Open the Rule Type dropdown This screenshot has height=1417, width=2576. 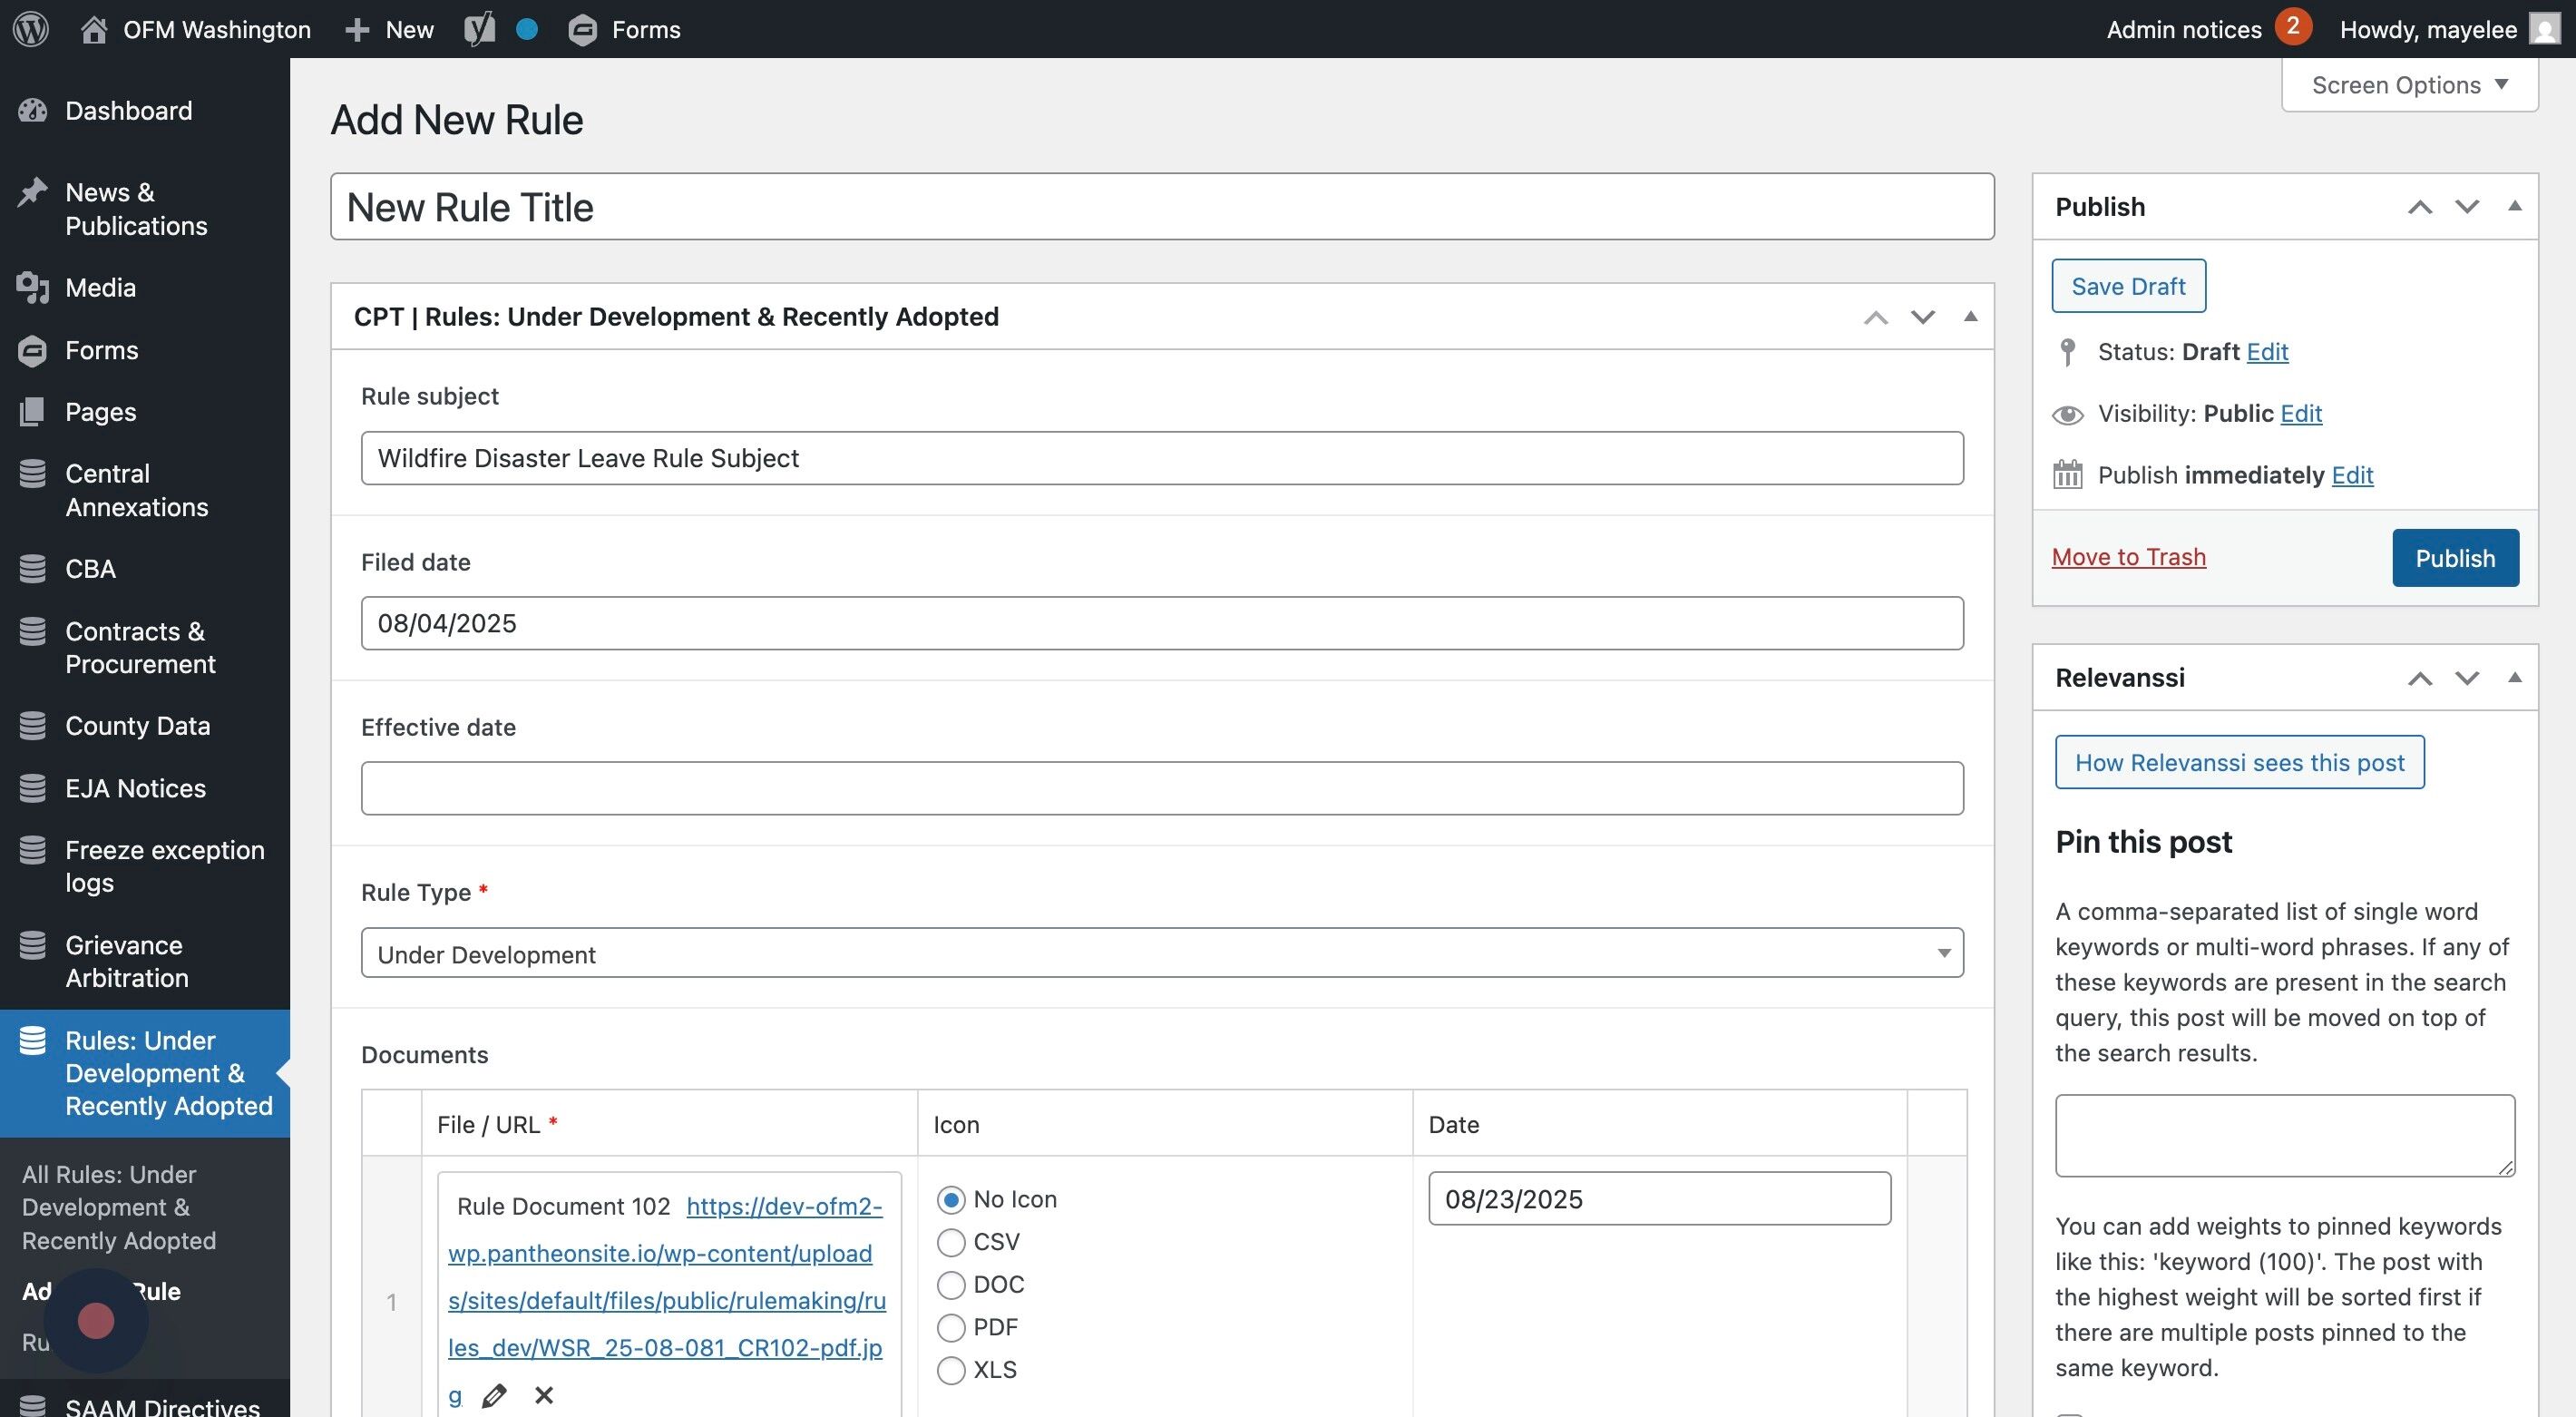1161,954
